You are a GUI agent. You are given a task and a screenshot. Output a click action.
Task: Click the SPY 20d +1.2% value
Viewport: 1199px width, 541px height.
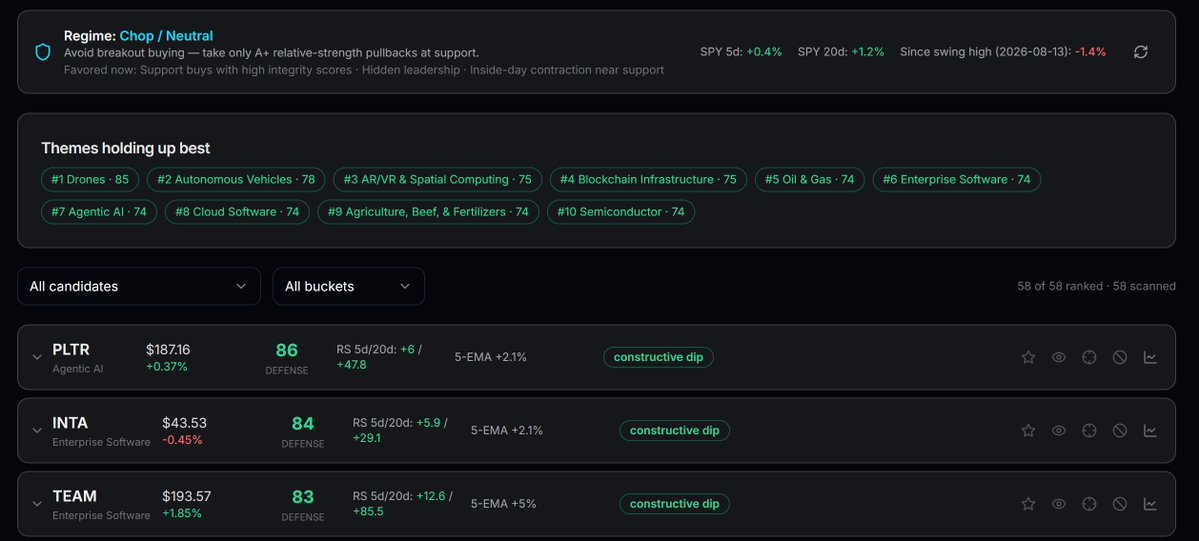tap(868, 52)
